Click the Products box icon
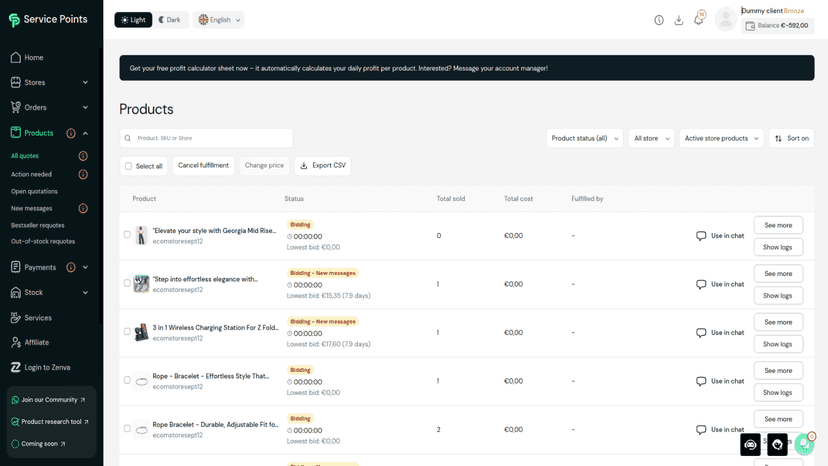This screenshot has width=828, height=466. tap(15, 133)
